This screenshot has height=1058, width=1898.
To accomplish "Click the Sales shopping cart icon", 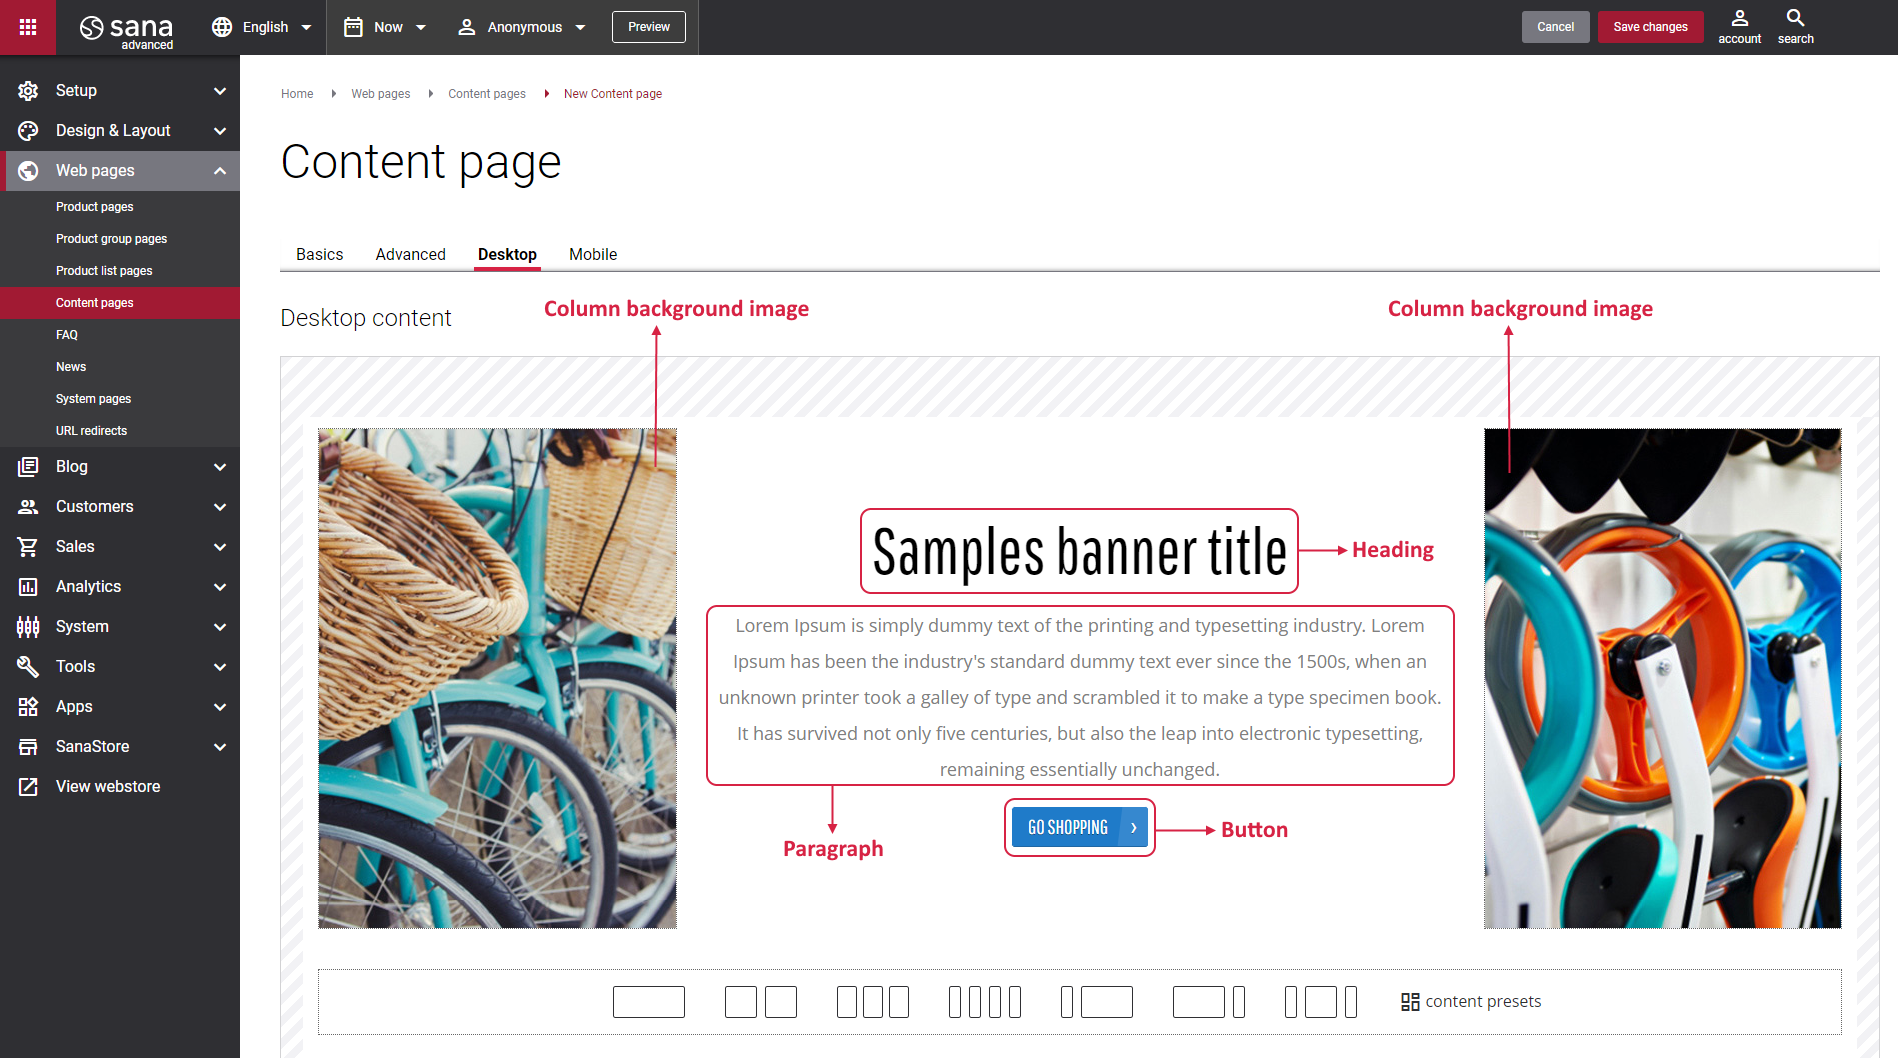I will click(28, 547).
